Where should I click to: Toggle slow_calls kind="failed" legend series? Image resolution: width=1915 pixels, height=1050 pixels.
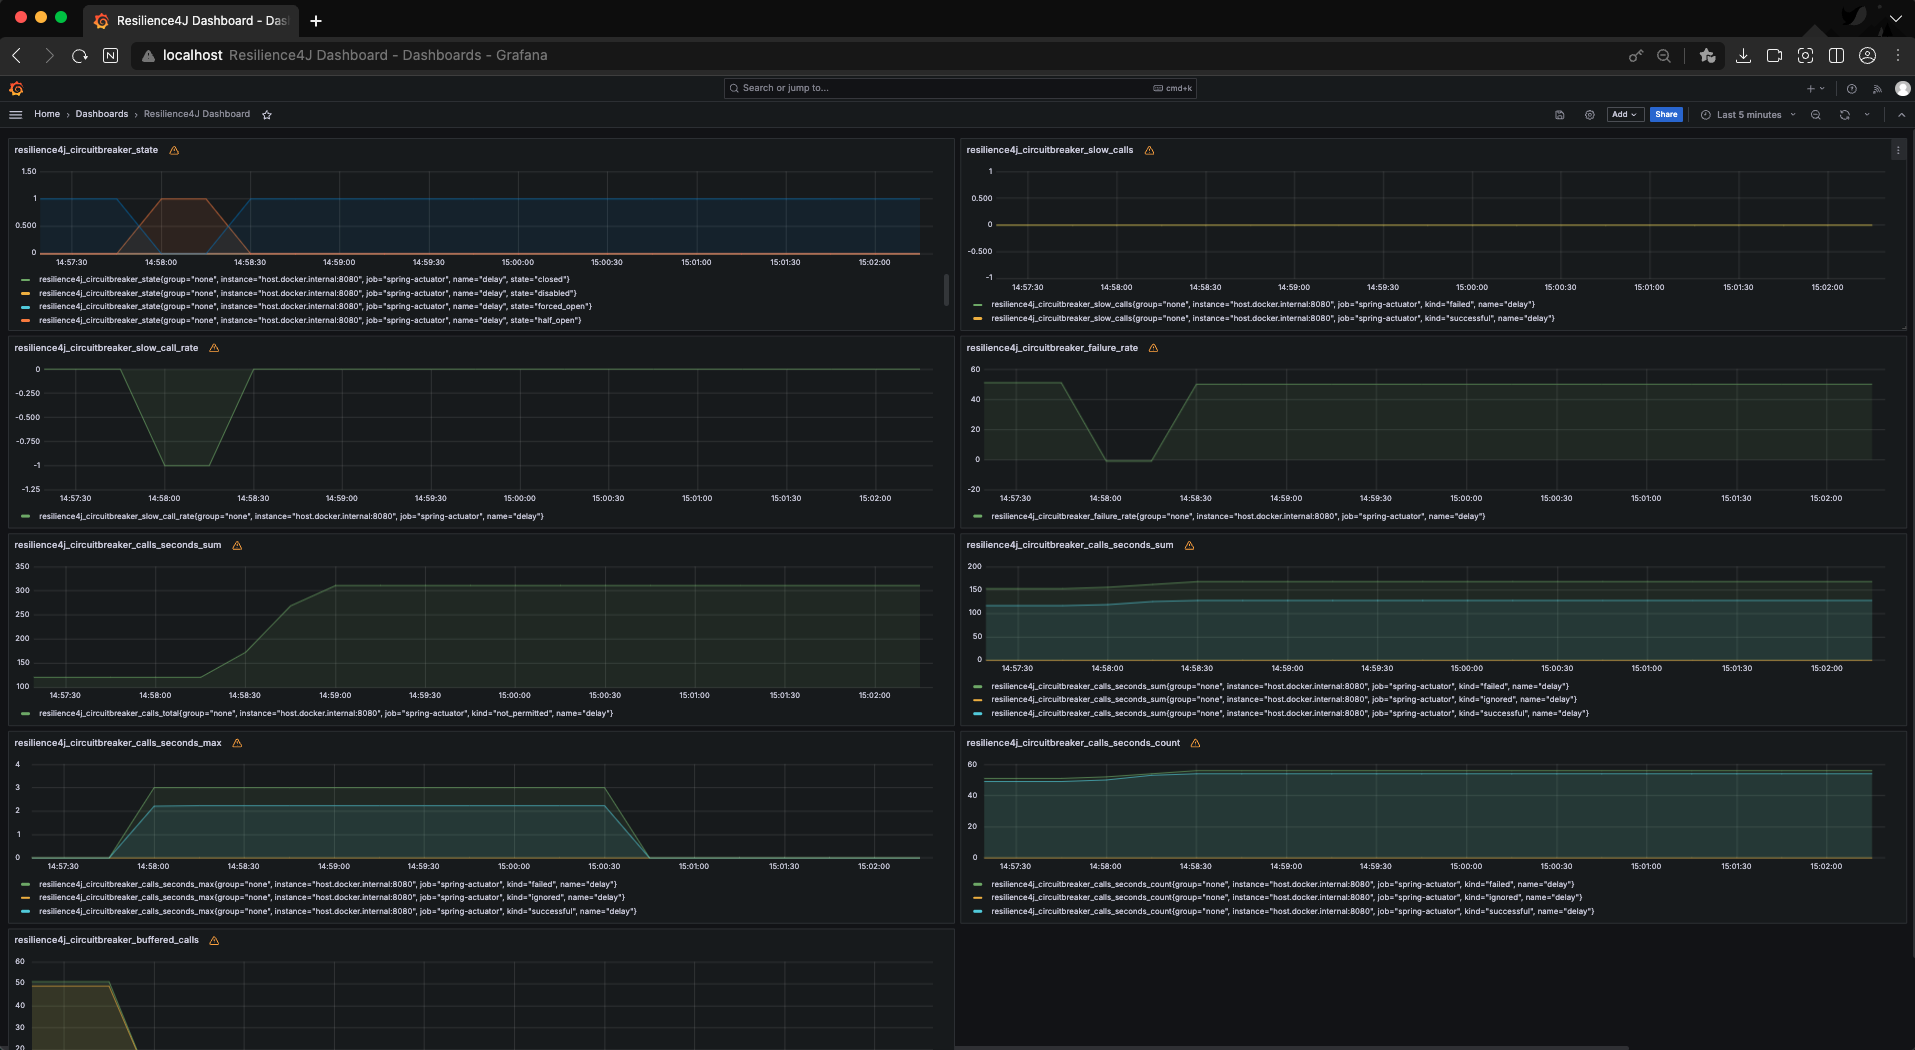point(1262,304)
